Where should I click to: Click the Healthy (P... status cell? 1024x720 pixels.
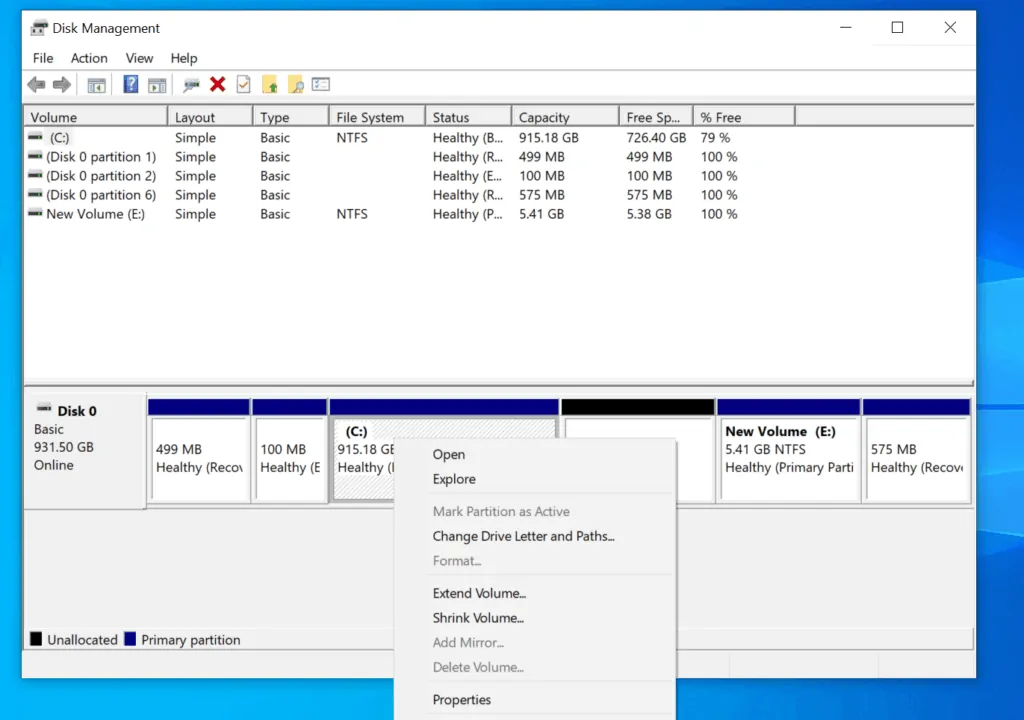(x=468, y=214)
